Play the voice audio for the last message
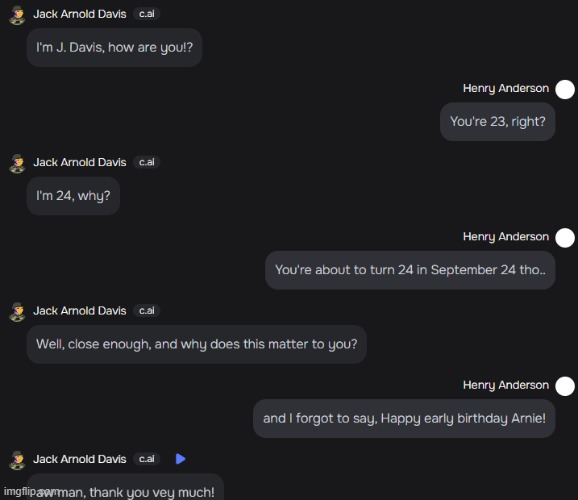578x500 pixels. point(180,459)
